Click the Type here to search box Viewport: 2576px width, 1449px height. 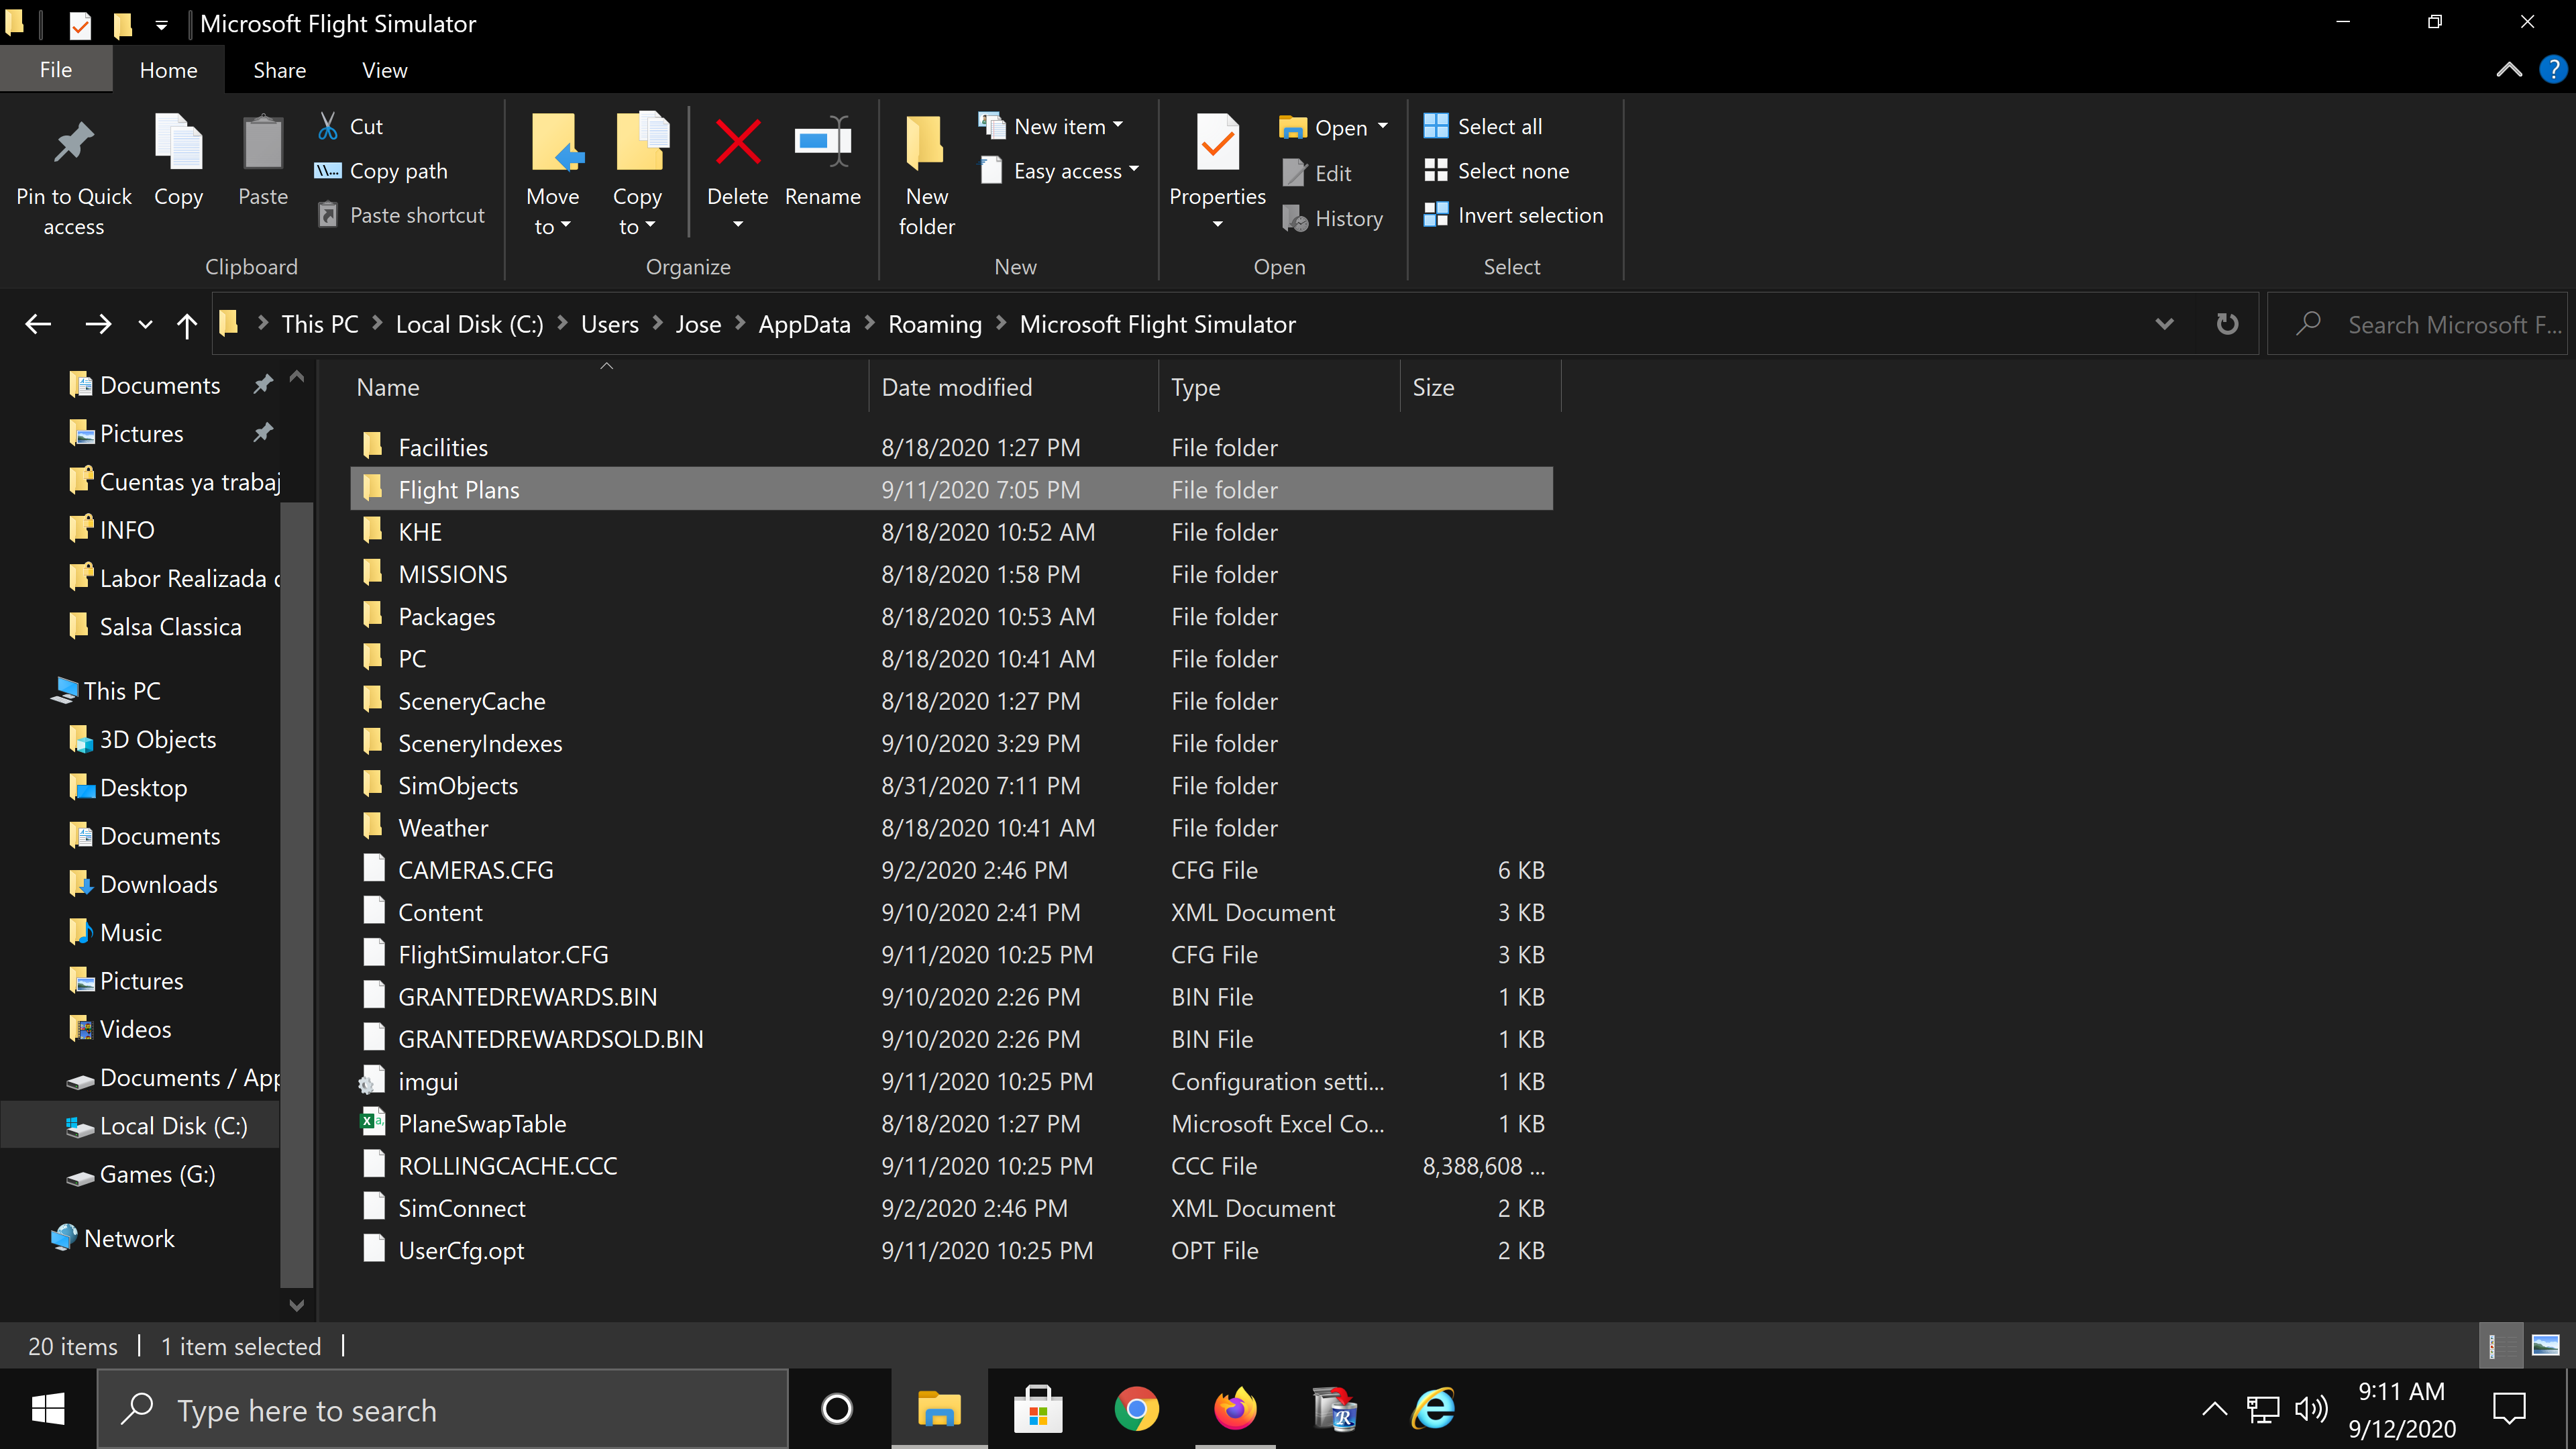pyautogui.click(x=442, y=1410)
